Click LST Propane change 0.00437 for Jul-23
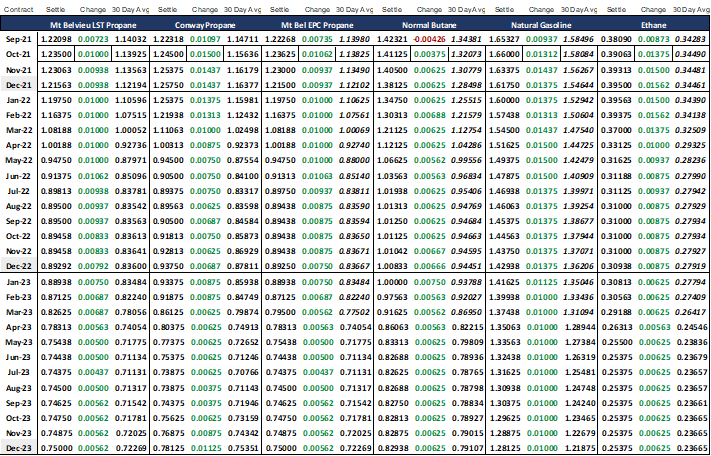Image resolution: width=711 pixels, height=456 pixels. [93, 373]
